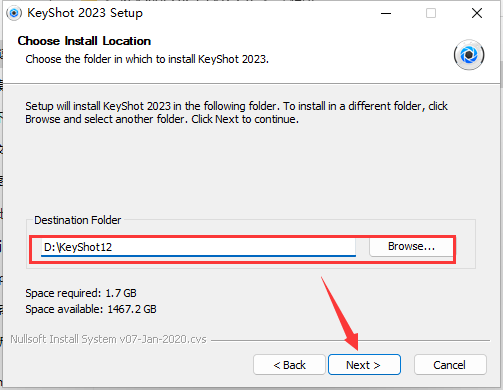Click the separator line beside Nullsoft label
The height and width of the screenshot is (390, 503).
(x=350, y=341)
